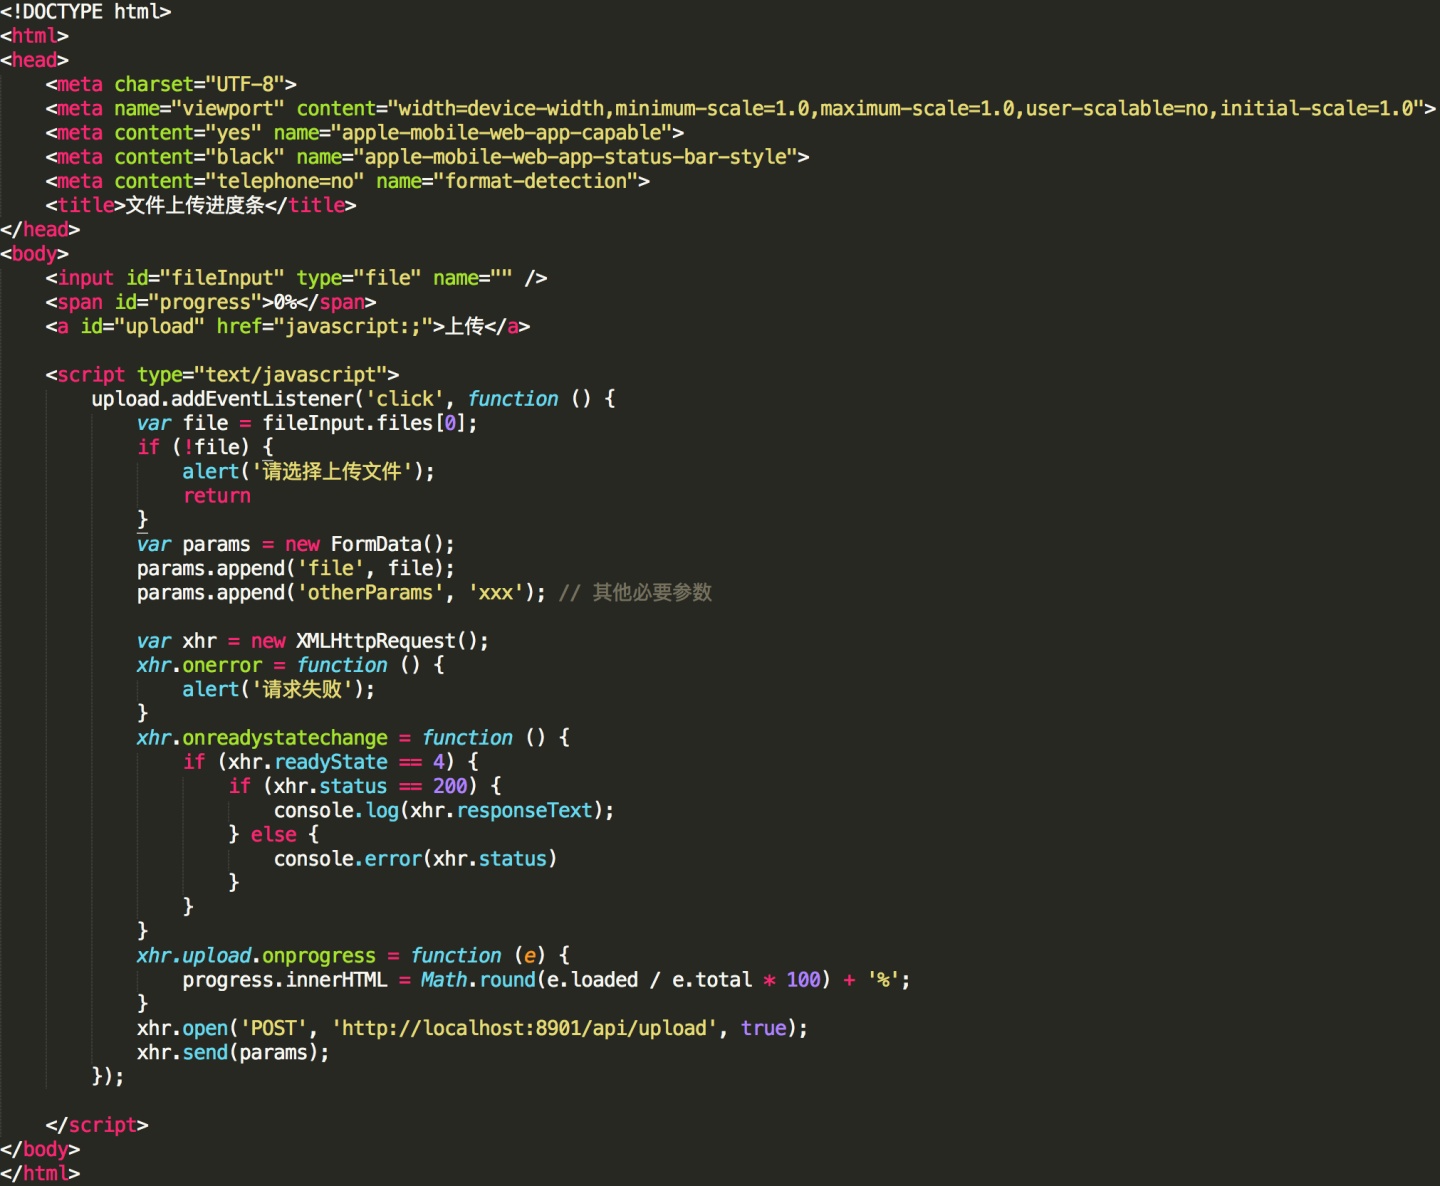1440x1186 pixels.
Task: Click the 'POST' string in xhr.open
Action: (273, 1028)
